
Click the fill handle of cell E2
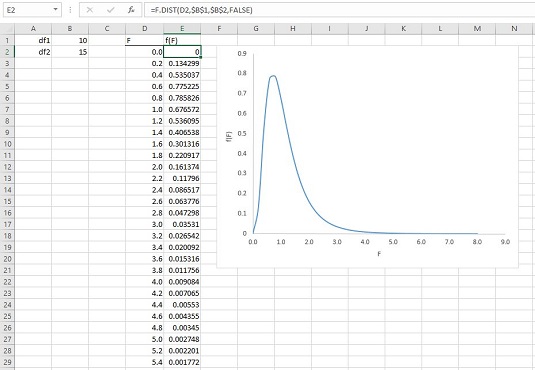(x=201, y=57)
